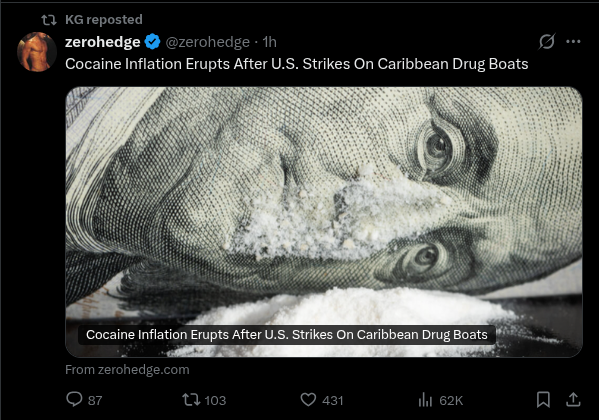Click the headline caption overlay on the card
This screenshot has width=599, height=420.
pyautogui.click(x=287, y=335)
